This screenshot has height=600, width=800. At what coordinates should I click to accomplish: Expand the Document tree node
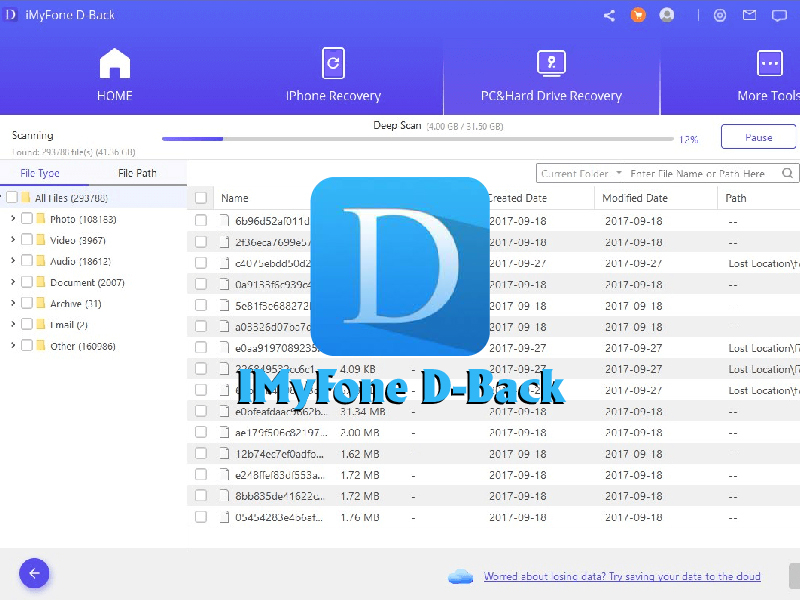pos(13,282)
